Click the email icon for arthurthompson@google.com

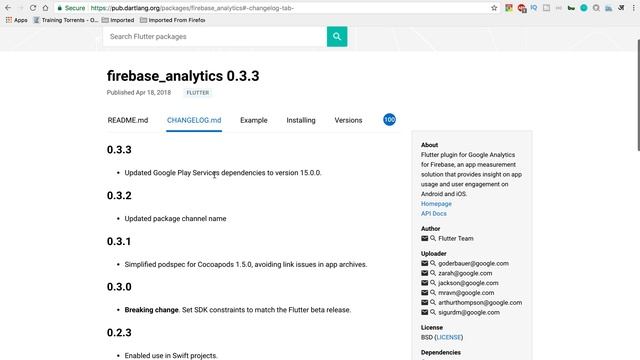point(424,302)
